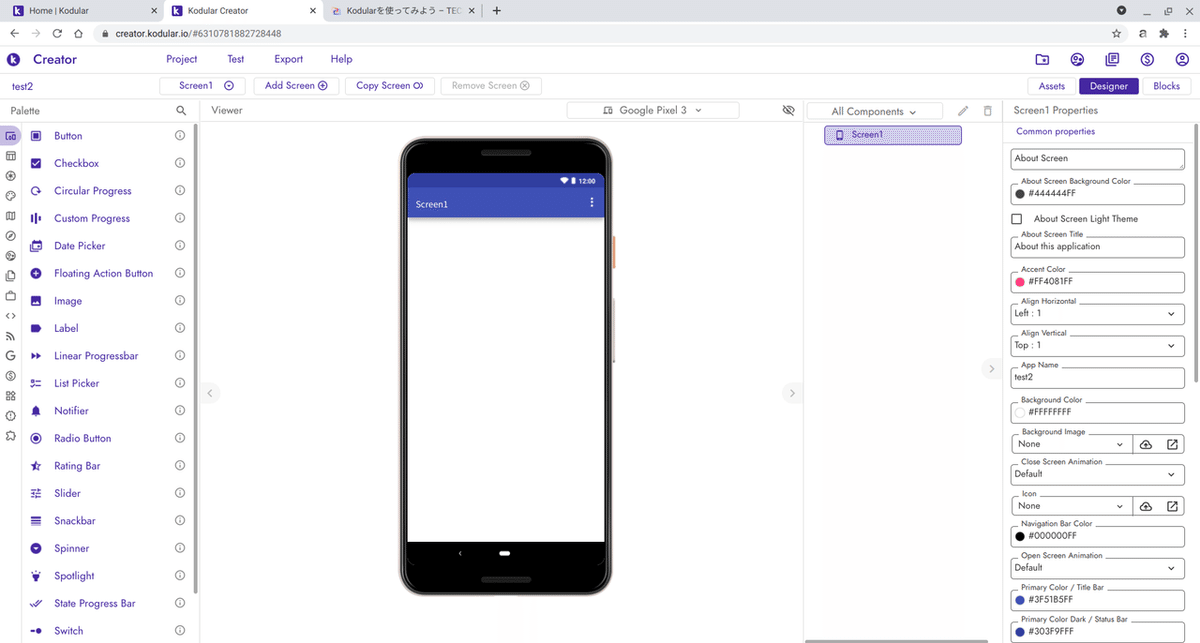Search the Palette with magnifier icon
1200x643 pixels.
pyautogui.click(x=181, y=111)
